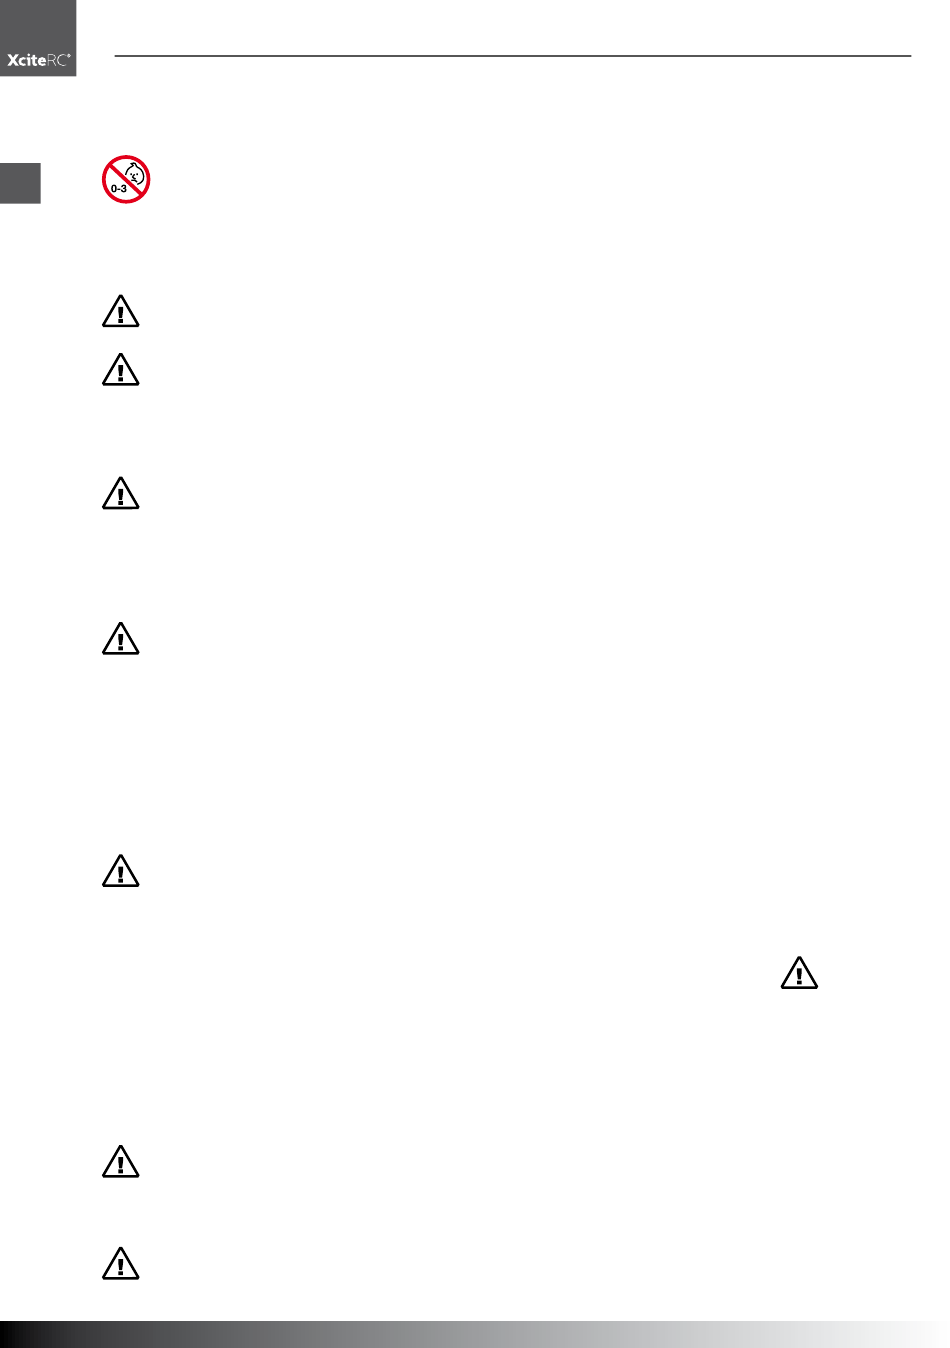The width and height of the screenshot is (950, 1348).
Task: Click the bold 'Xcite' part of the logo
Action: tap(27, 60)
